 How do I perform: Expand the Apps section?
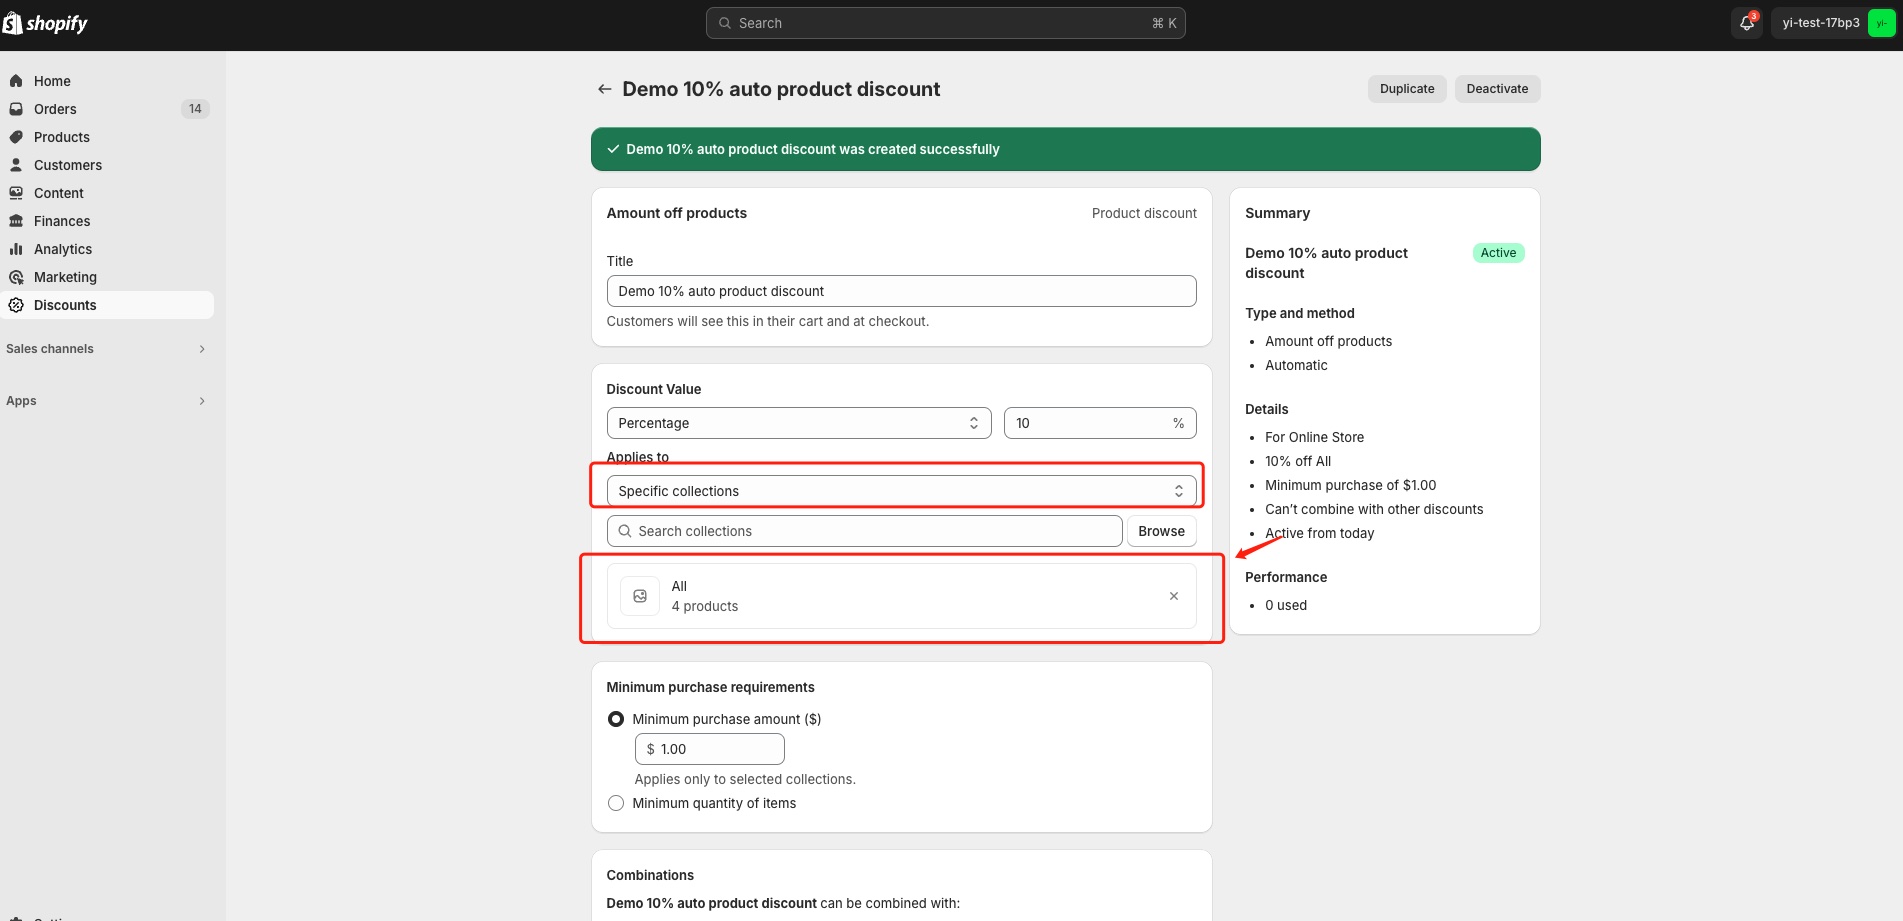108,400
